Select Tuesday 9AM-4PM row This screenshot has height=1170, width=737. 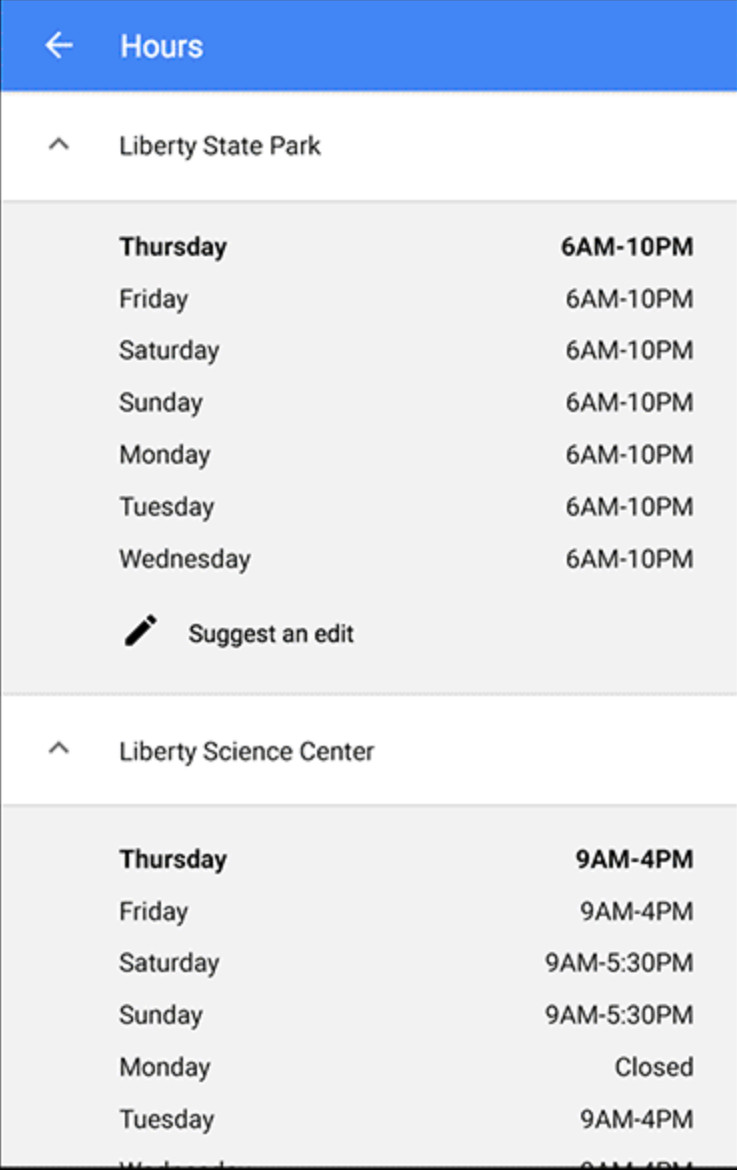(405, 1120)
